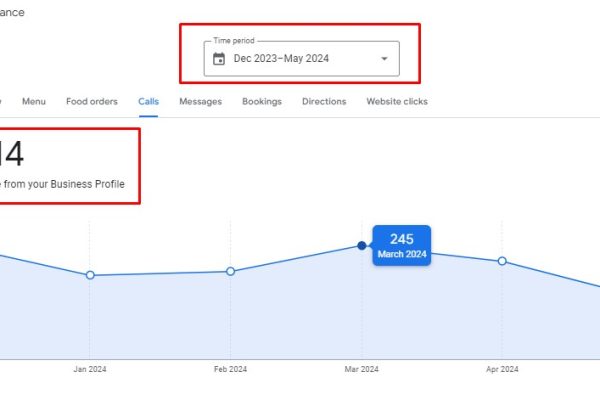Expand the Time period dropdown arrow

click(x=384, y=59)
